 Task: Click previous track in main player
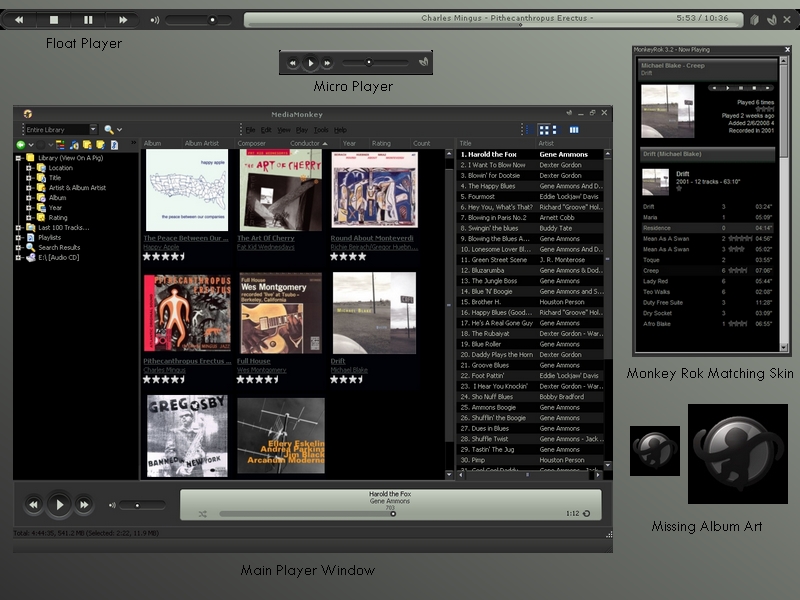point(33,505)
